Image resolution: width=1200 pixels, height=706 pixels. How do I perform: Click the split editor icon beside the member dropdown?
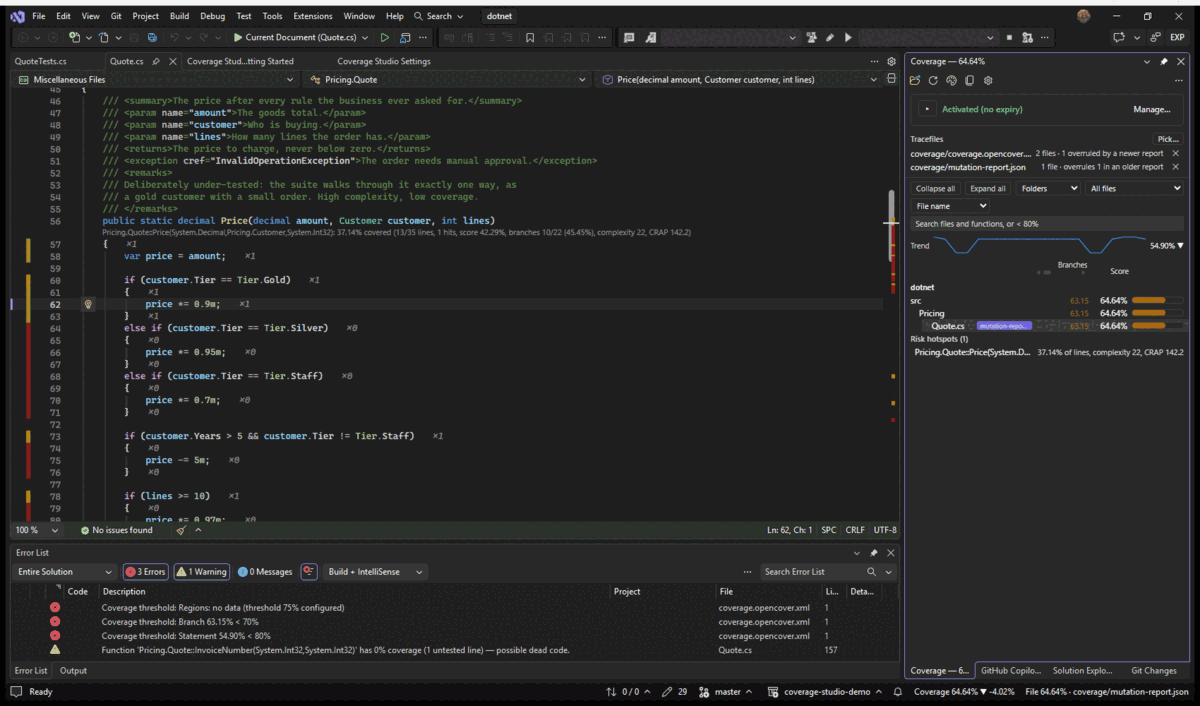tap(891, 79)
